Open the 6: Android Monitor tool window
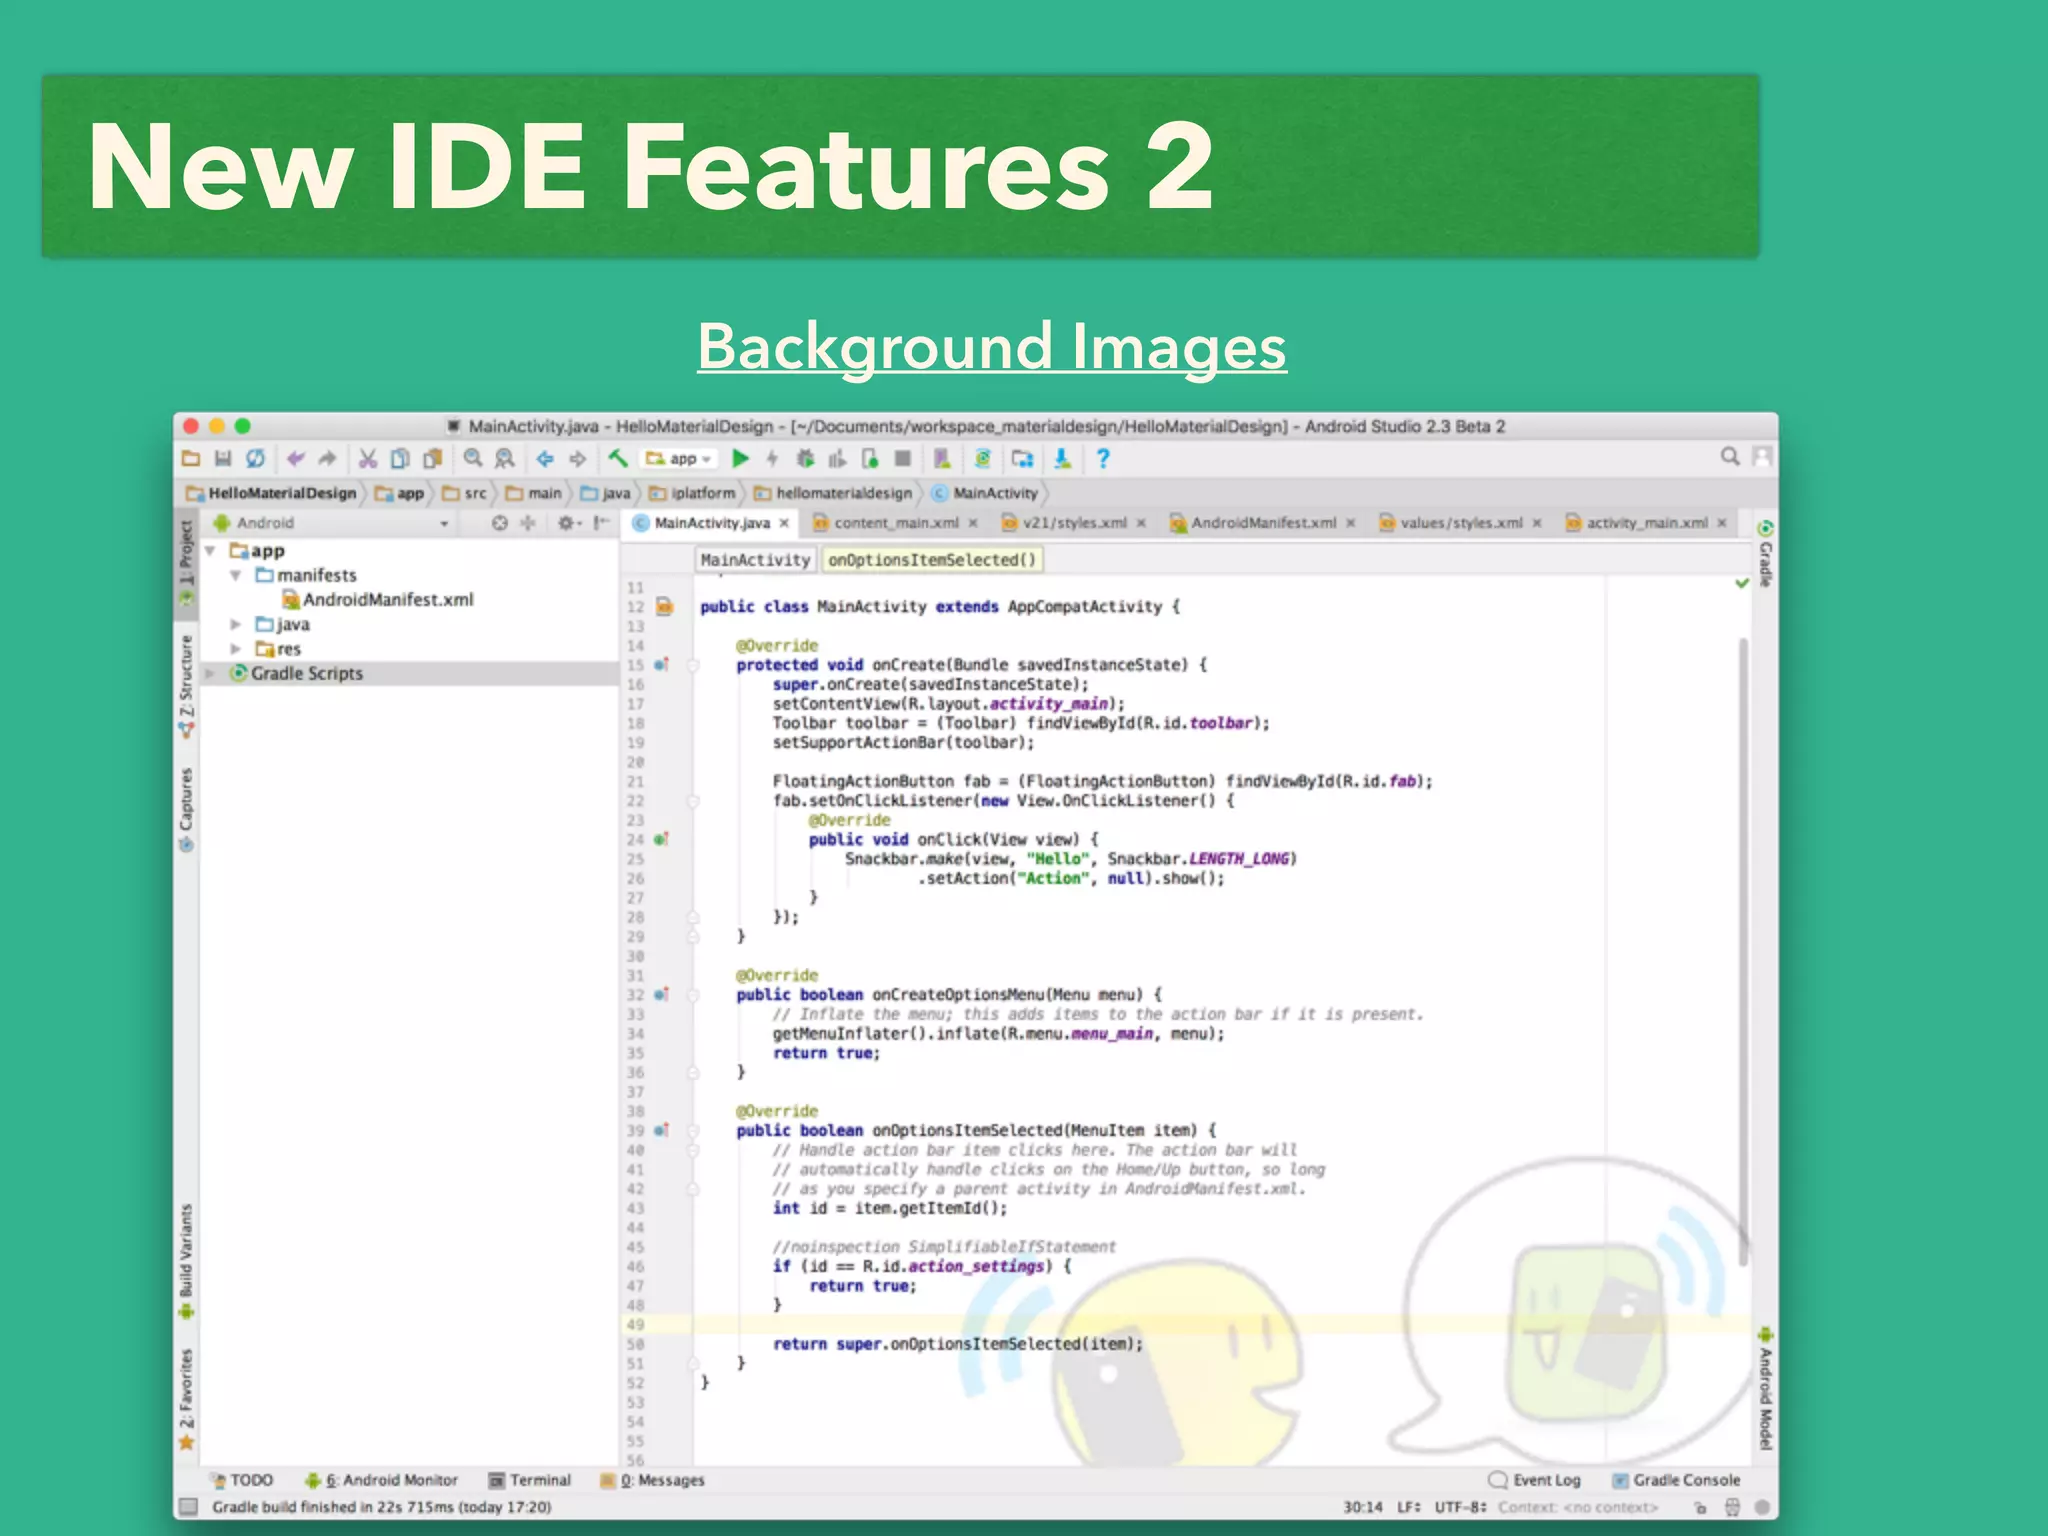Viewport: 2048px width, 1536px height. pos(381,1480)
